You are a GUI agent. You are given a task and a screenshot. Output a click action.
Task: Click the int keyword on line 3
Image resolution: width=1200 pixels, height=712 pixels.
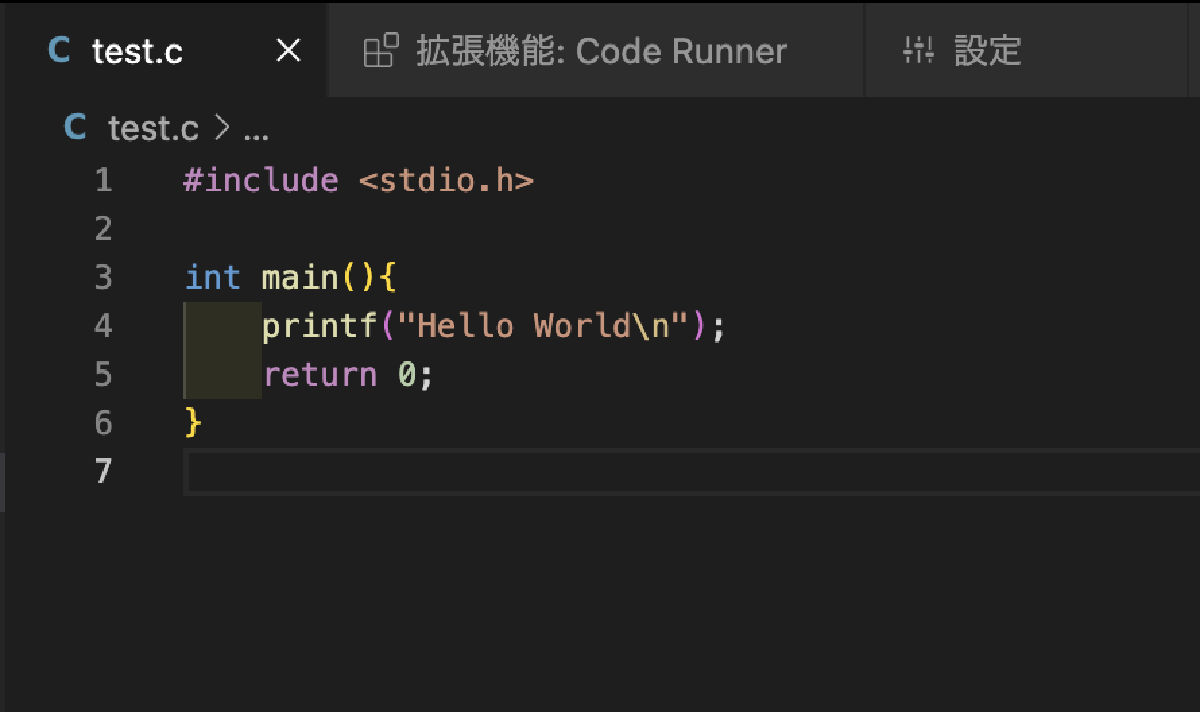click(x=212, y=277)
